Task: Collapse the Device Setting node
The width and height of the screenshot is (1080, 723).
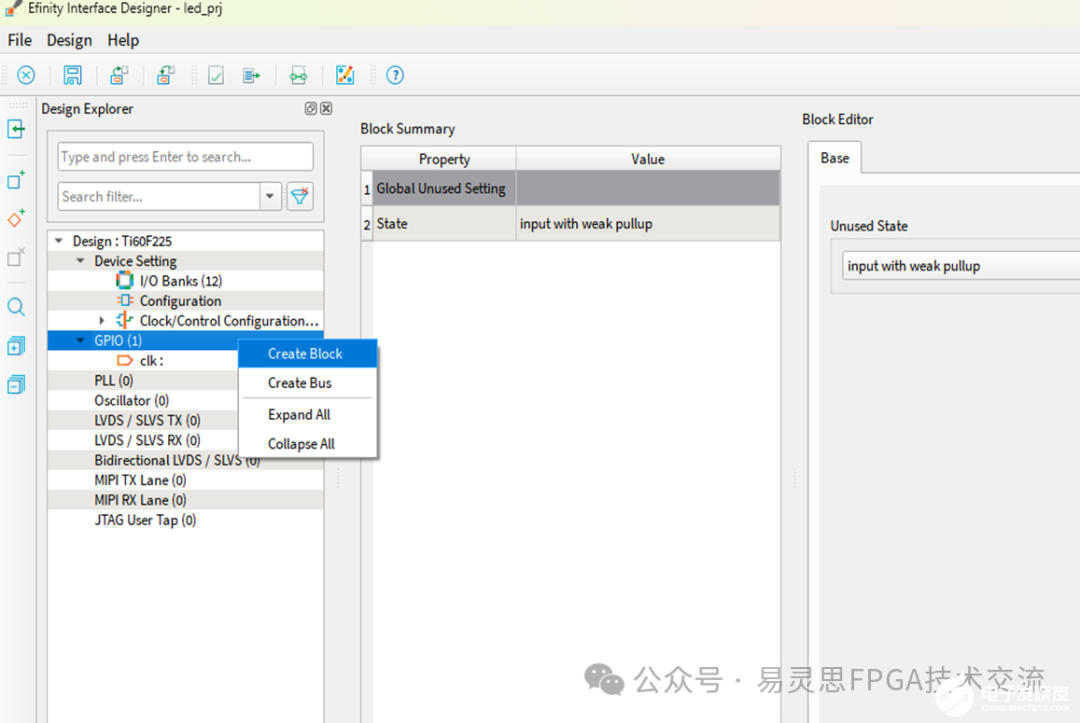Action: click(x=81, y=260)
